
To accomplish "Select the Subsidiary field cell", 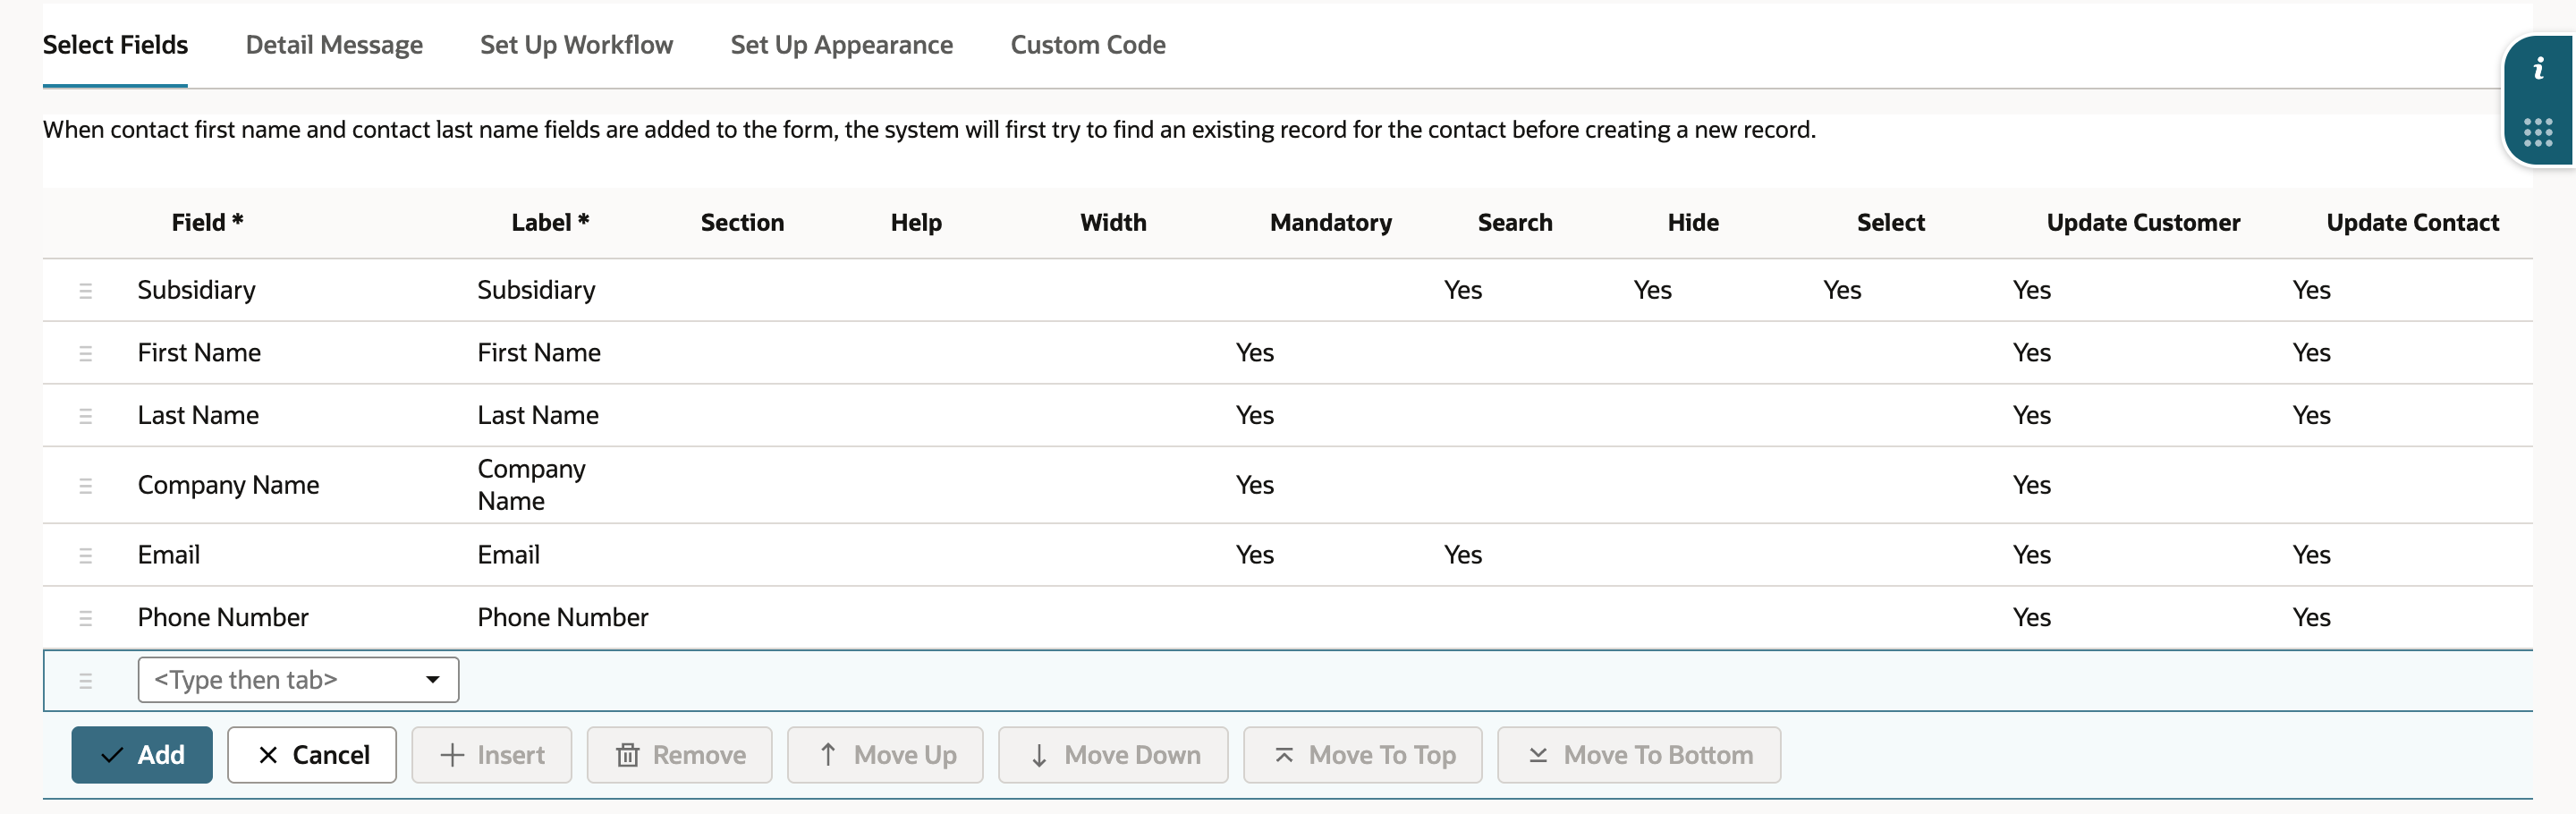I will (x=196, y=290).
